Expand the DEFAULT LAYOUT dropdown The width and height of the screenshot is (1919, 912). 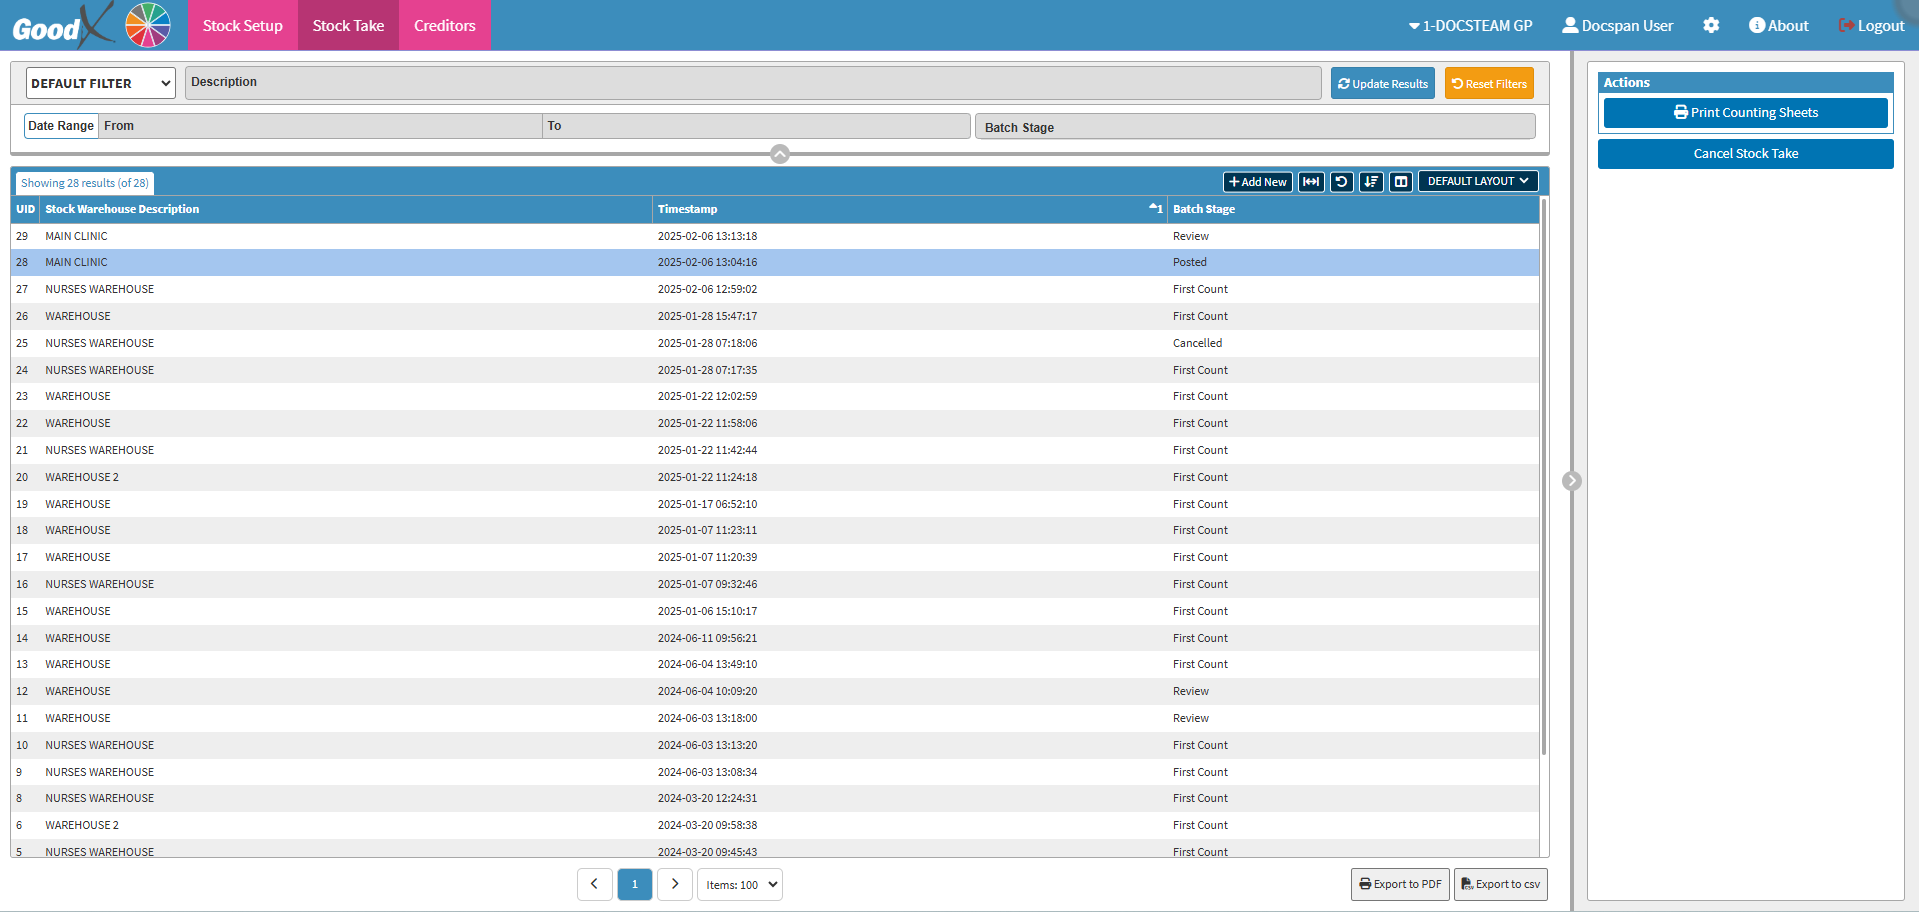coord(1478,182)
